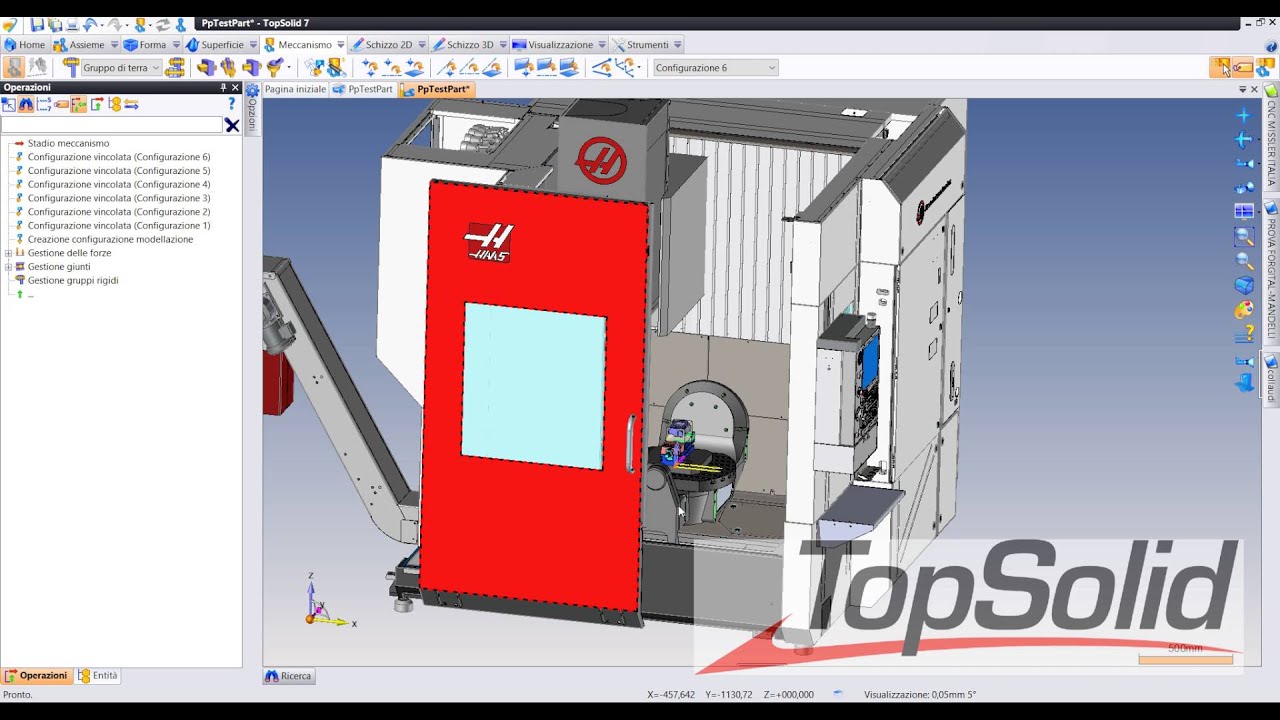1280x720 pixels.
Task: Click the blue cube render mode icon
Action: (1244, 286)
